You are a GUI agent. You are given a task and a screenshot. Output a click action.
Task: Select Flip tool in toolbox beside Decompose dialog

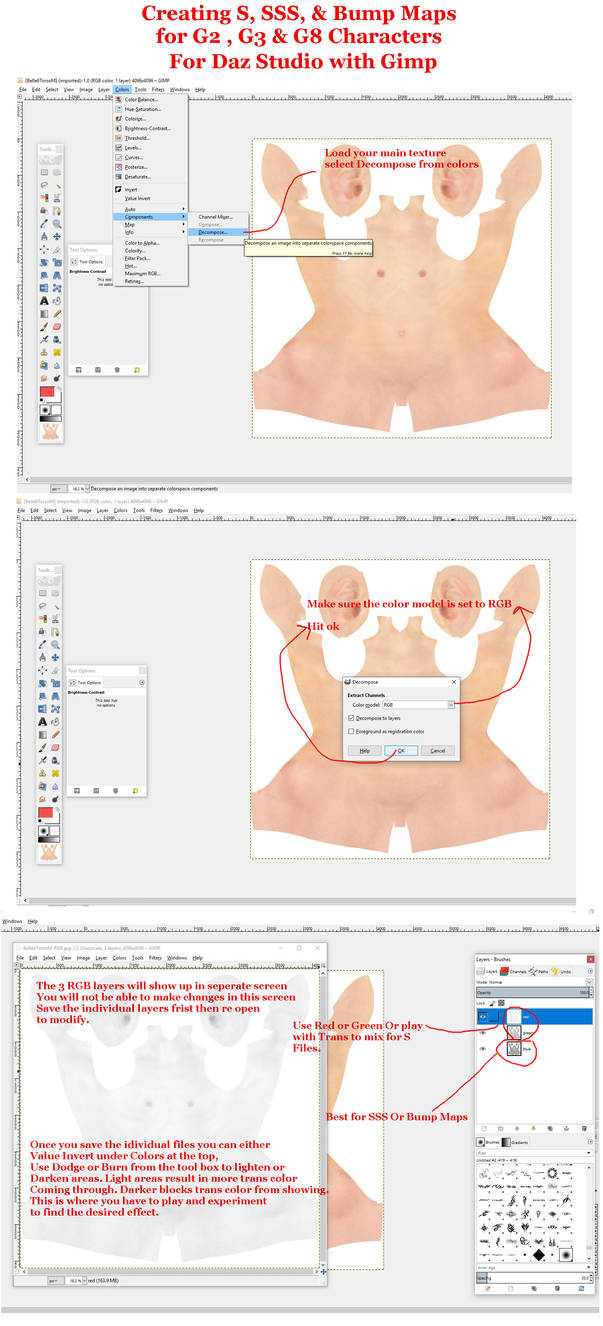43,709
